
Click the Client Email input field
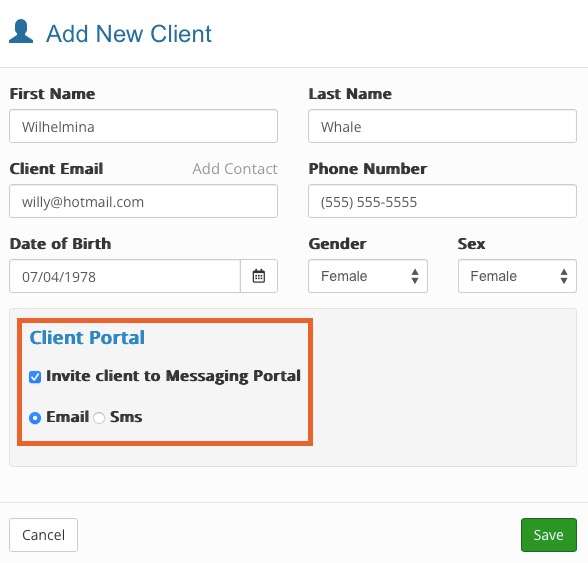tap(143, 201)
